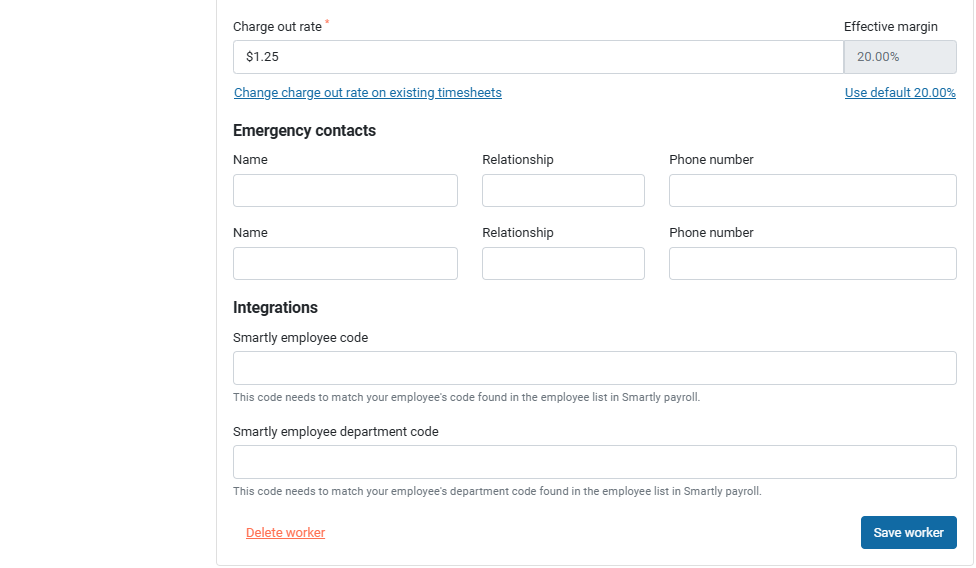Select the first emergency contact Relationship field

pyautogui.click(x=563, y=191)
